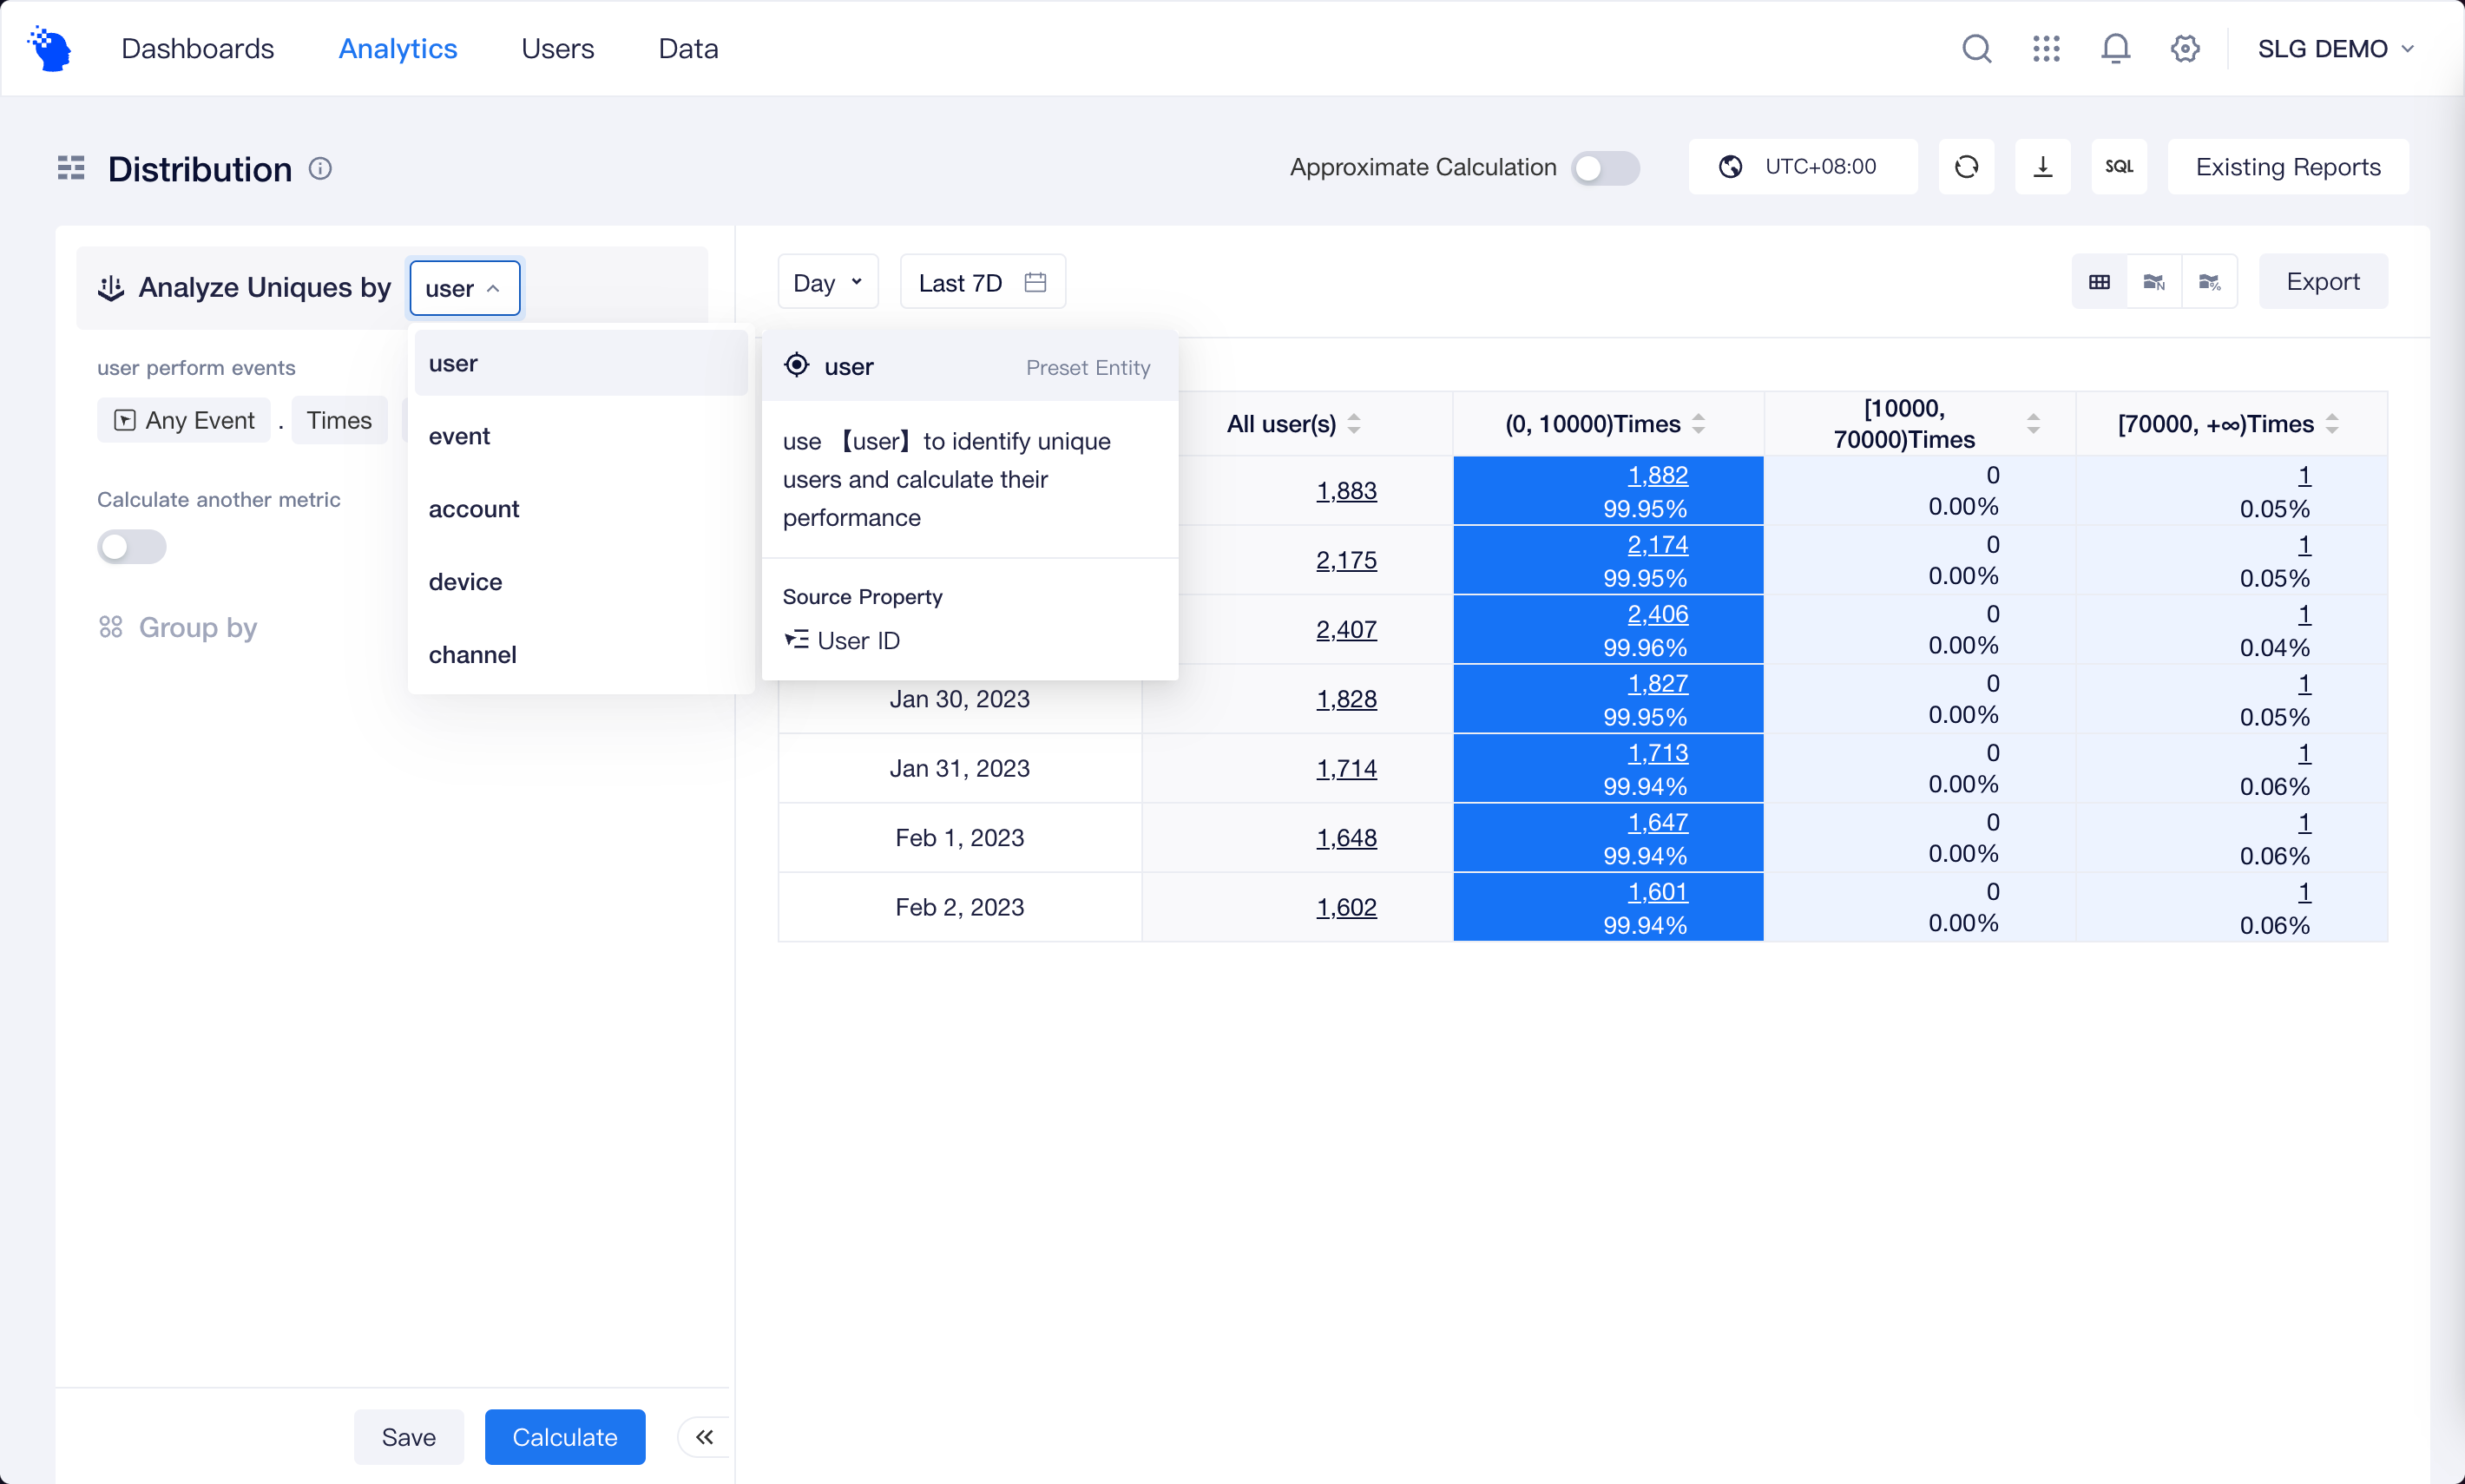This screenshot has width=2465, height=1484.
Task: Open the 2,407 all users link
Action: pyautogui.click(x=1346, y=630)
